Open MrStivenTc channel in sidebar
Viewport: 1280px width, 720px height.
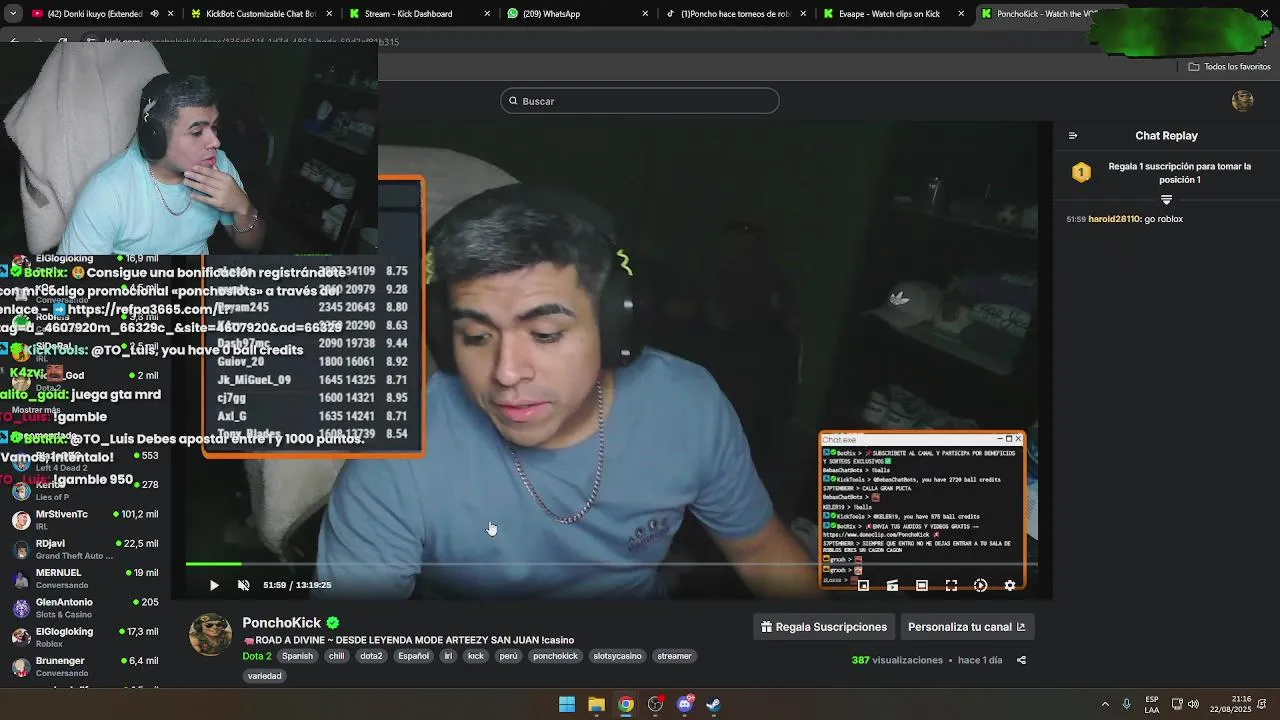pos(85,520)
